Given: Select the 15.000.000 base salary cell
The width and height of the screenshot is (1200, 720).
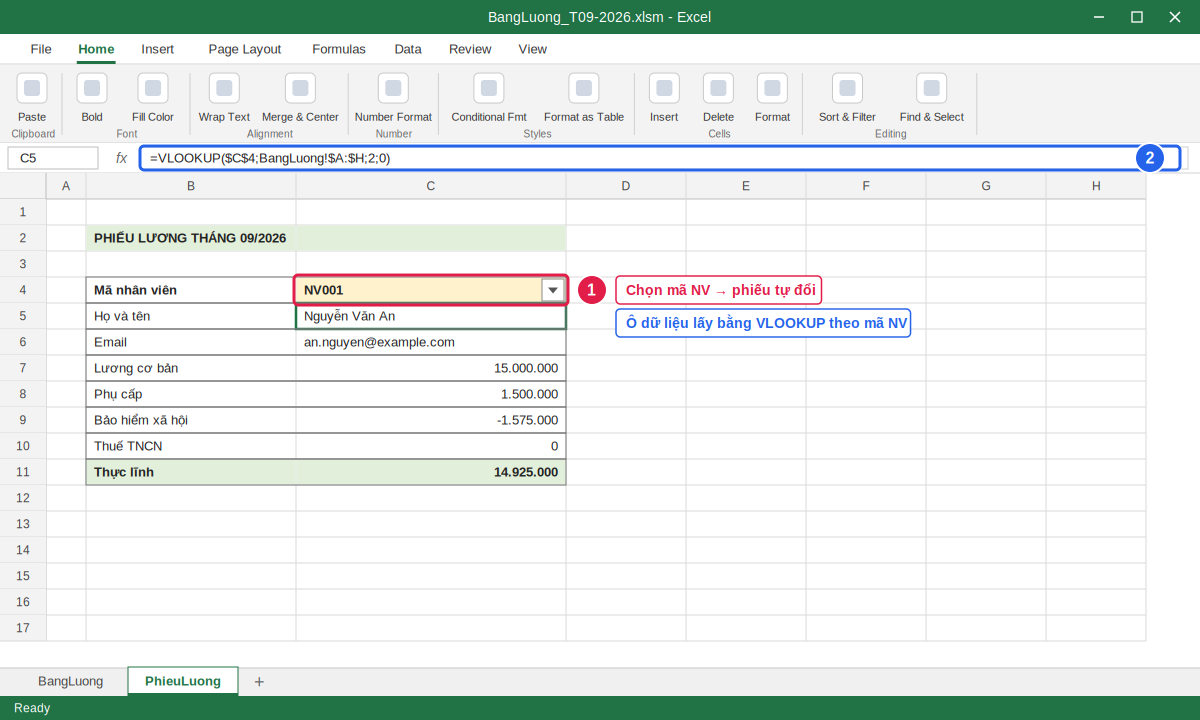Looking at the screenshot, I should 431,368.
